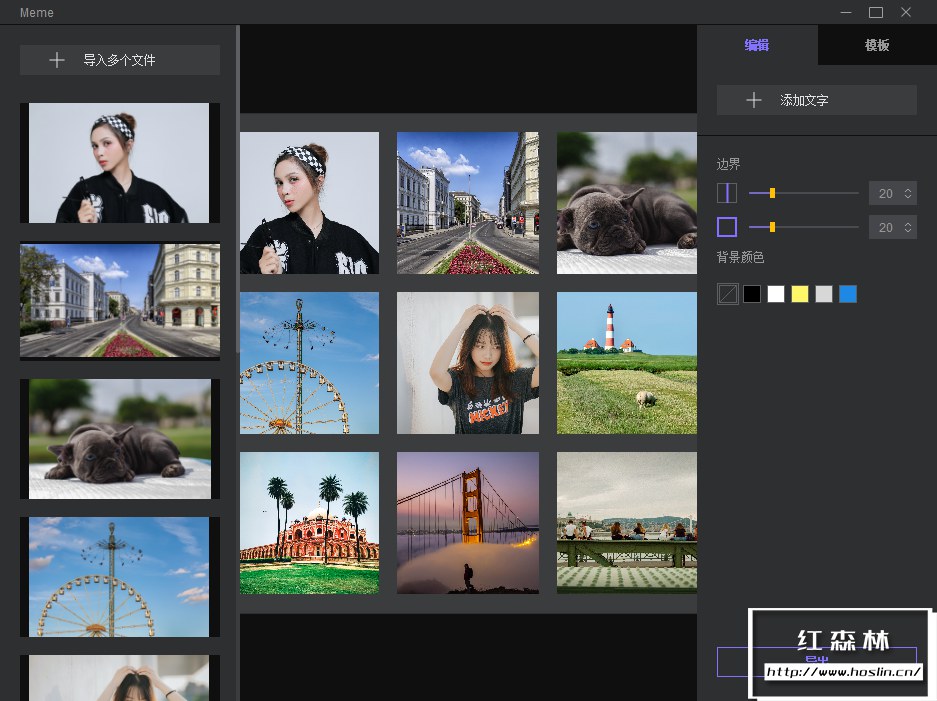Click the outer border value stepper arrows
Screen dimensions: 937x701
click(908, 227)
